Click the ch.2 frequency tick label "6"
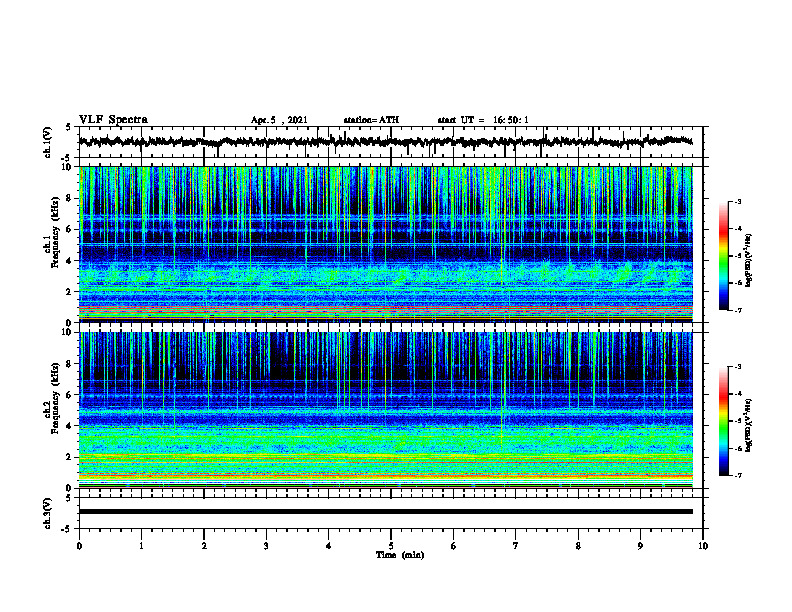 click(70, 395)
